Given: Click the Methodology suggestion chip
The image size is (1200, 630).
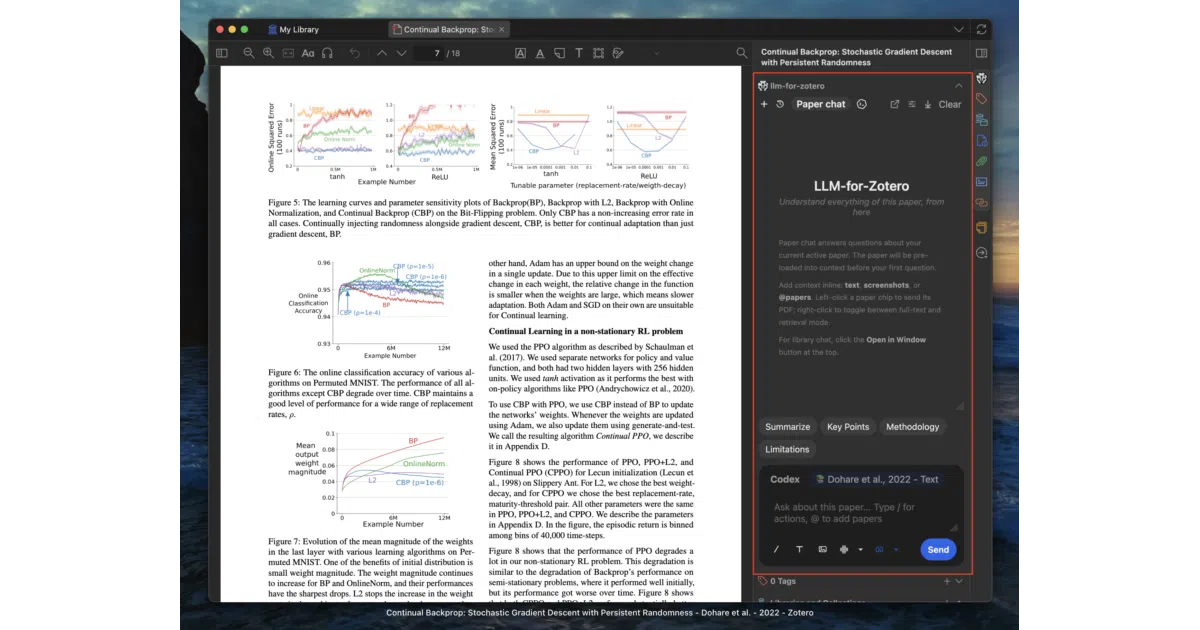Looking at the screenshot, I should coord(912,427).
